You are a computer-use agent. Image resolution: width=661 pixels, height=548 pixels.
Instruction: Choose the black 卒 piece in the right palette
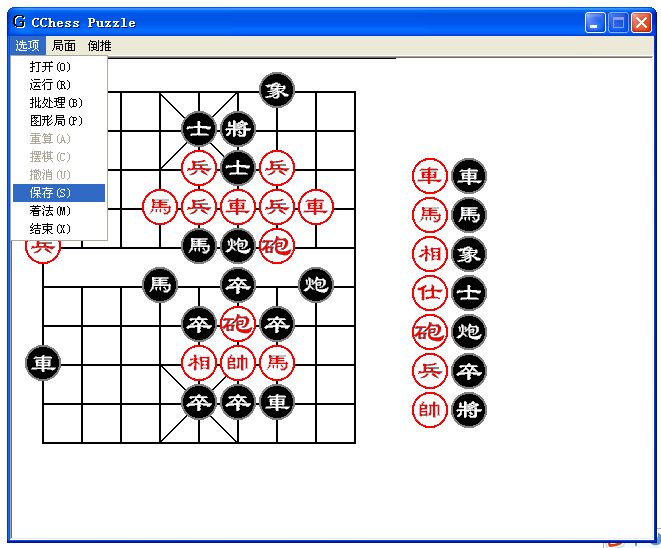coord(468,371)
